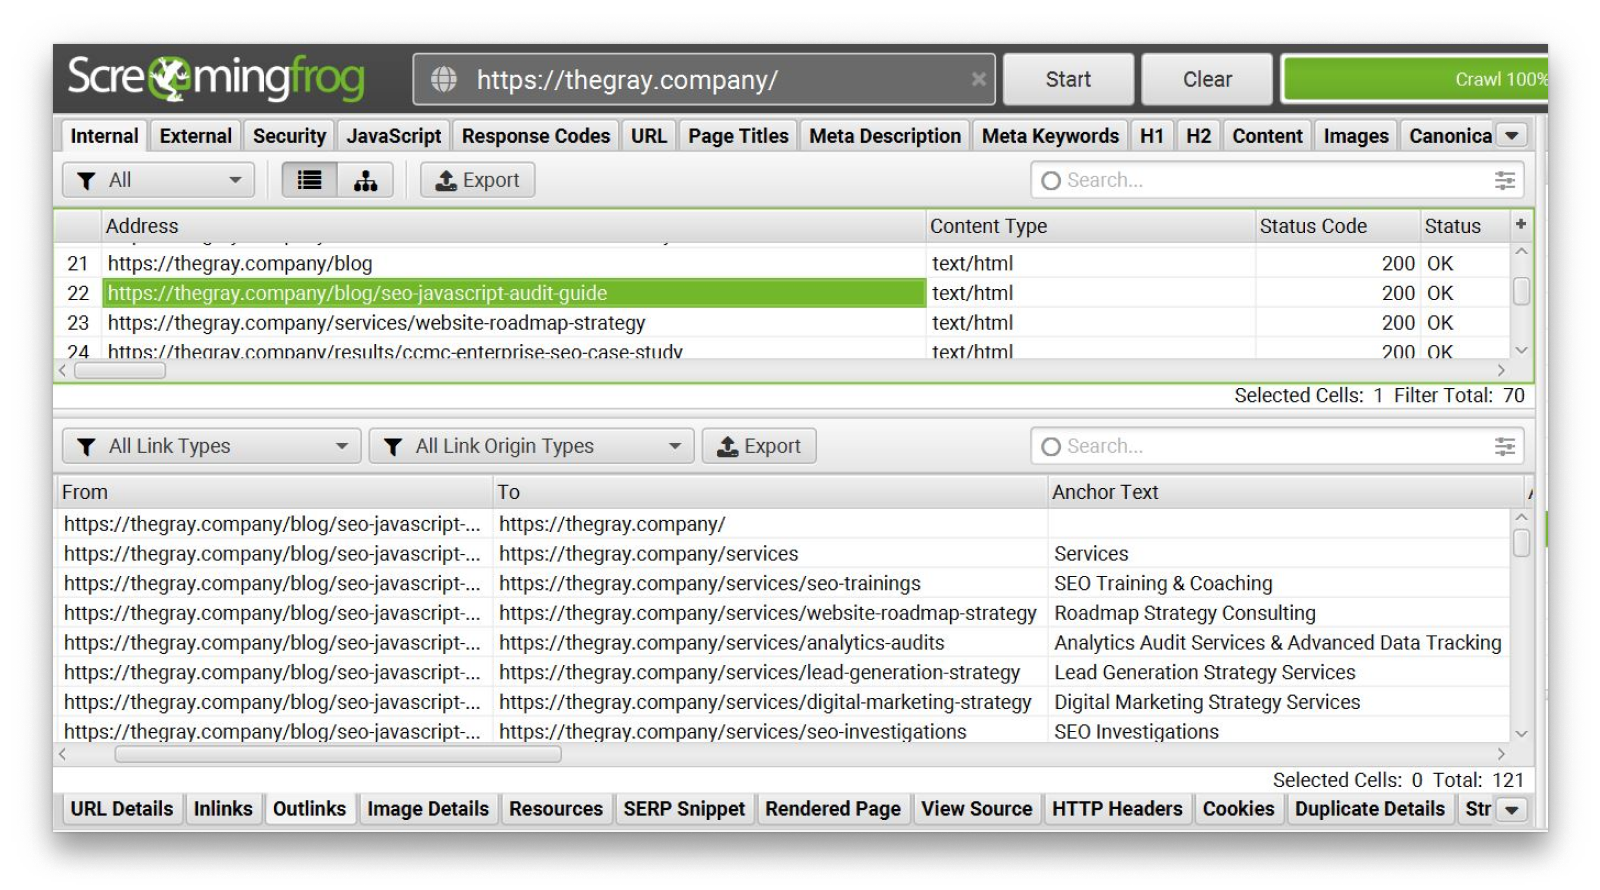Image resolution: width=1600 pixels, height=890 pixels.
Task: Clear the URL field with the X icon
Action: point(978,79)
